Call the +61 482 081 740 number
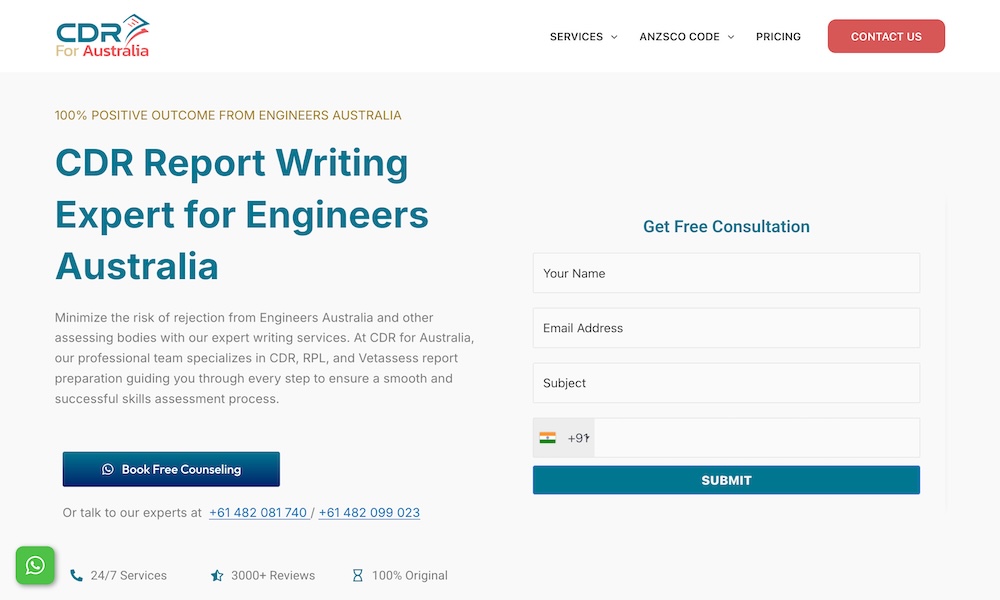The image size is (1000, 600). (258, 513)
